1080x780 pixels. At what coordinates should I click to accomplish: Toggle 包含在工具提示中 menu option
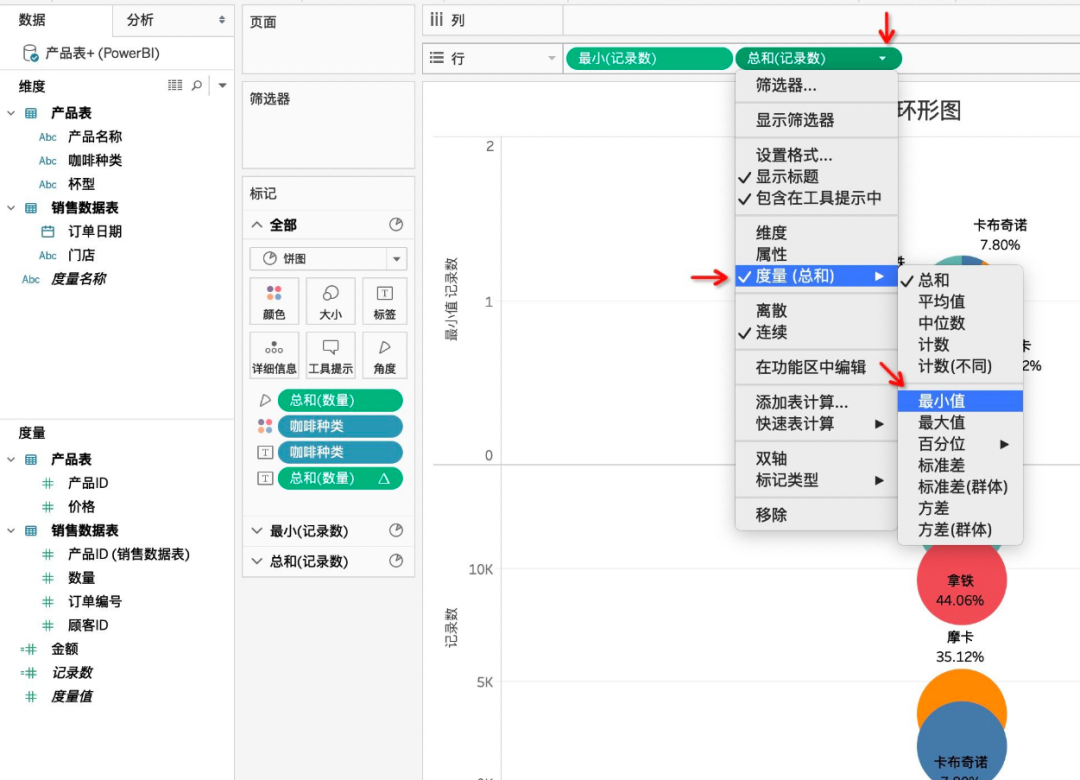(x=818, y=198)
